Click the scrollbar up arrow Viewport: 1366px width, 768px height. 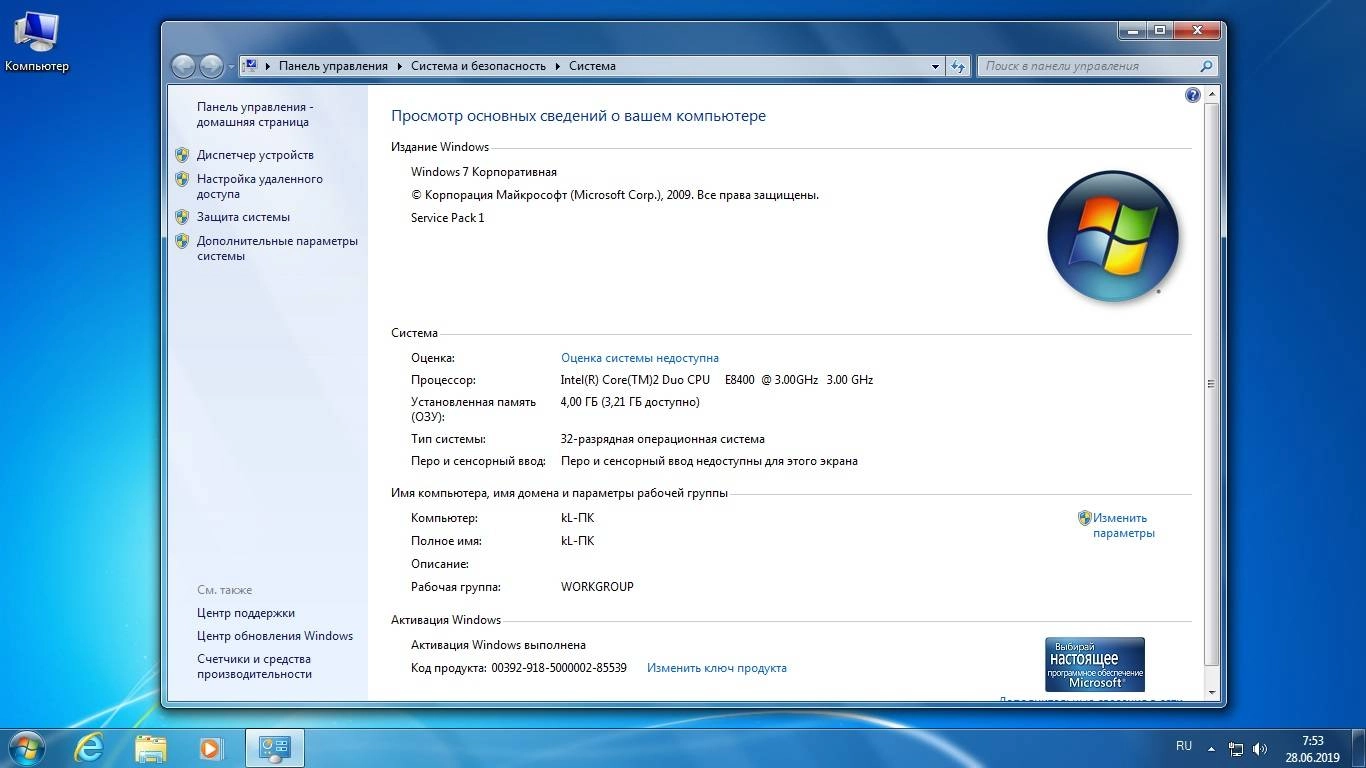point(1212,94)
